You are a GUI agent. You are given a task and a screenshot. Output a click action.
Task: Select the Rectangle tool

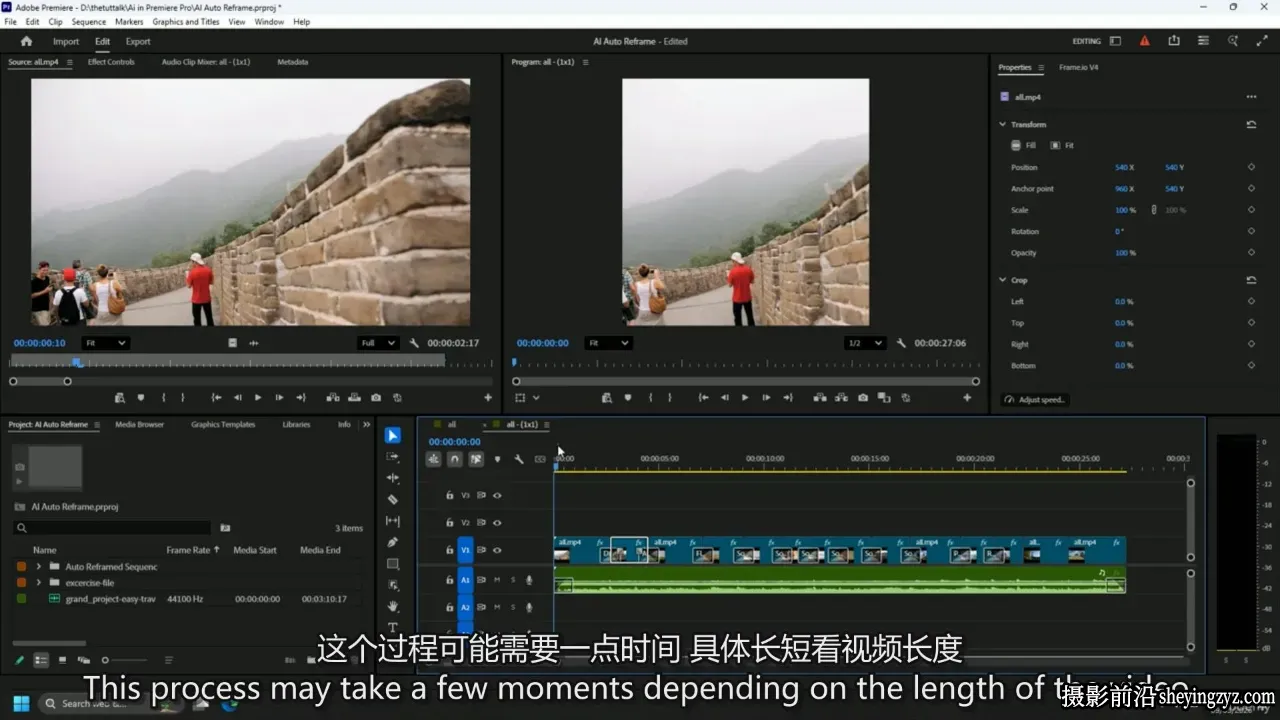393,564
